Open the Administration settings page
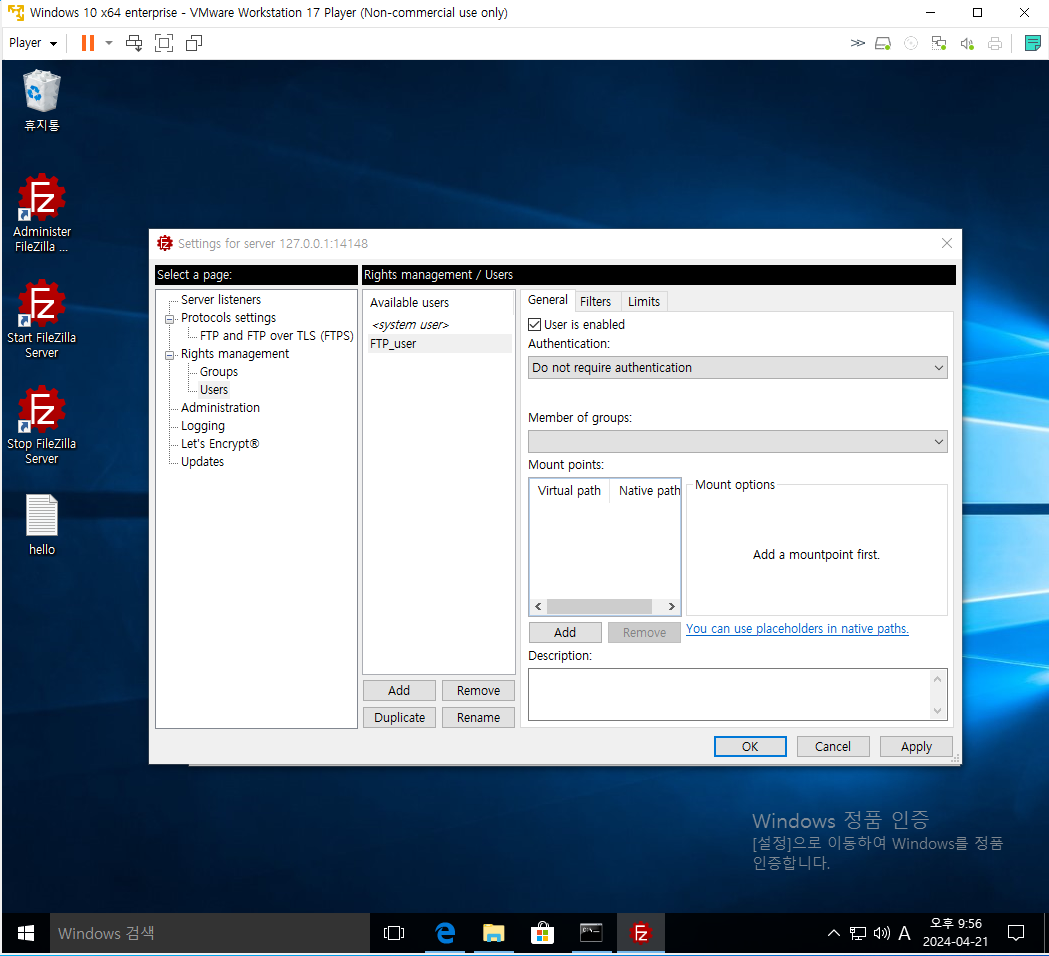This screenshot has height=956, width=1049. [x=220, y=408]
